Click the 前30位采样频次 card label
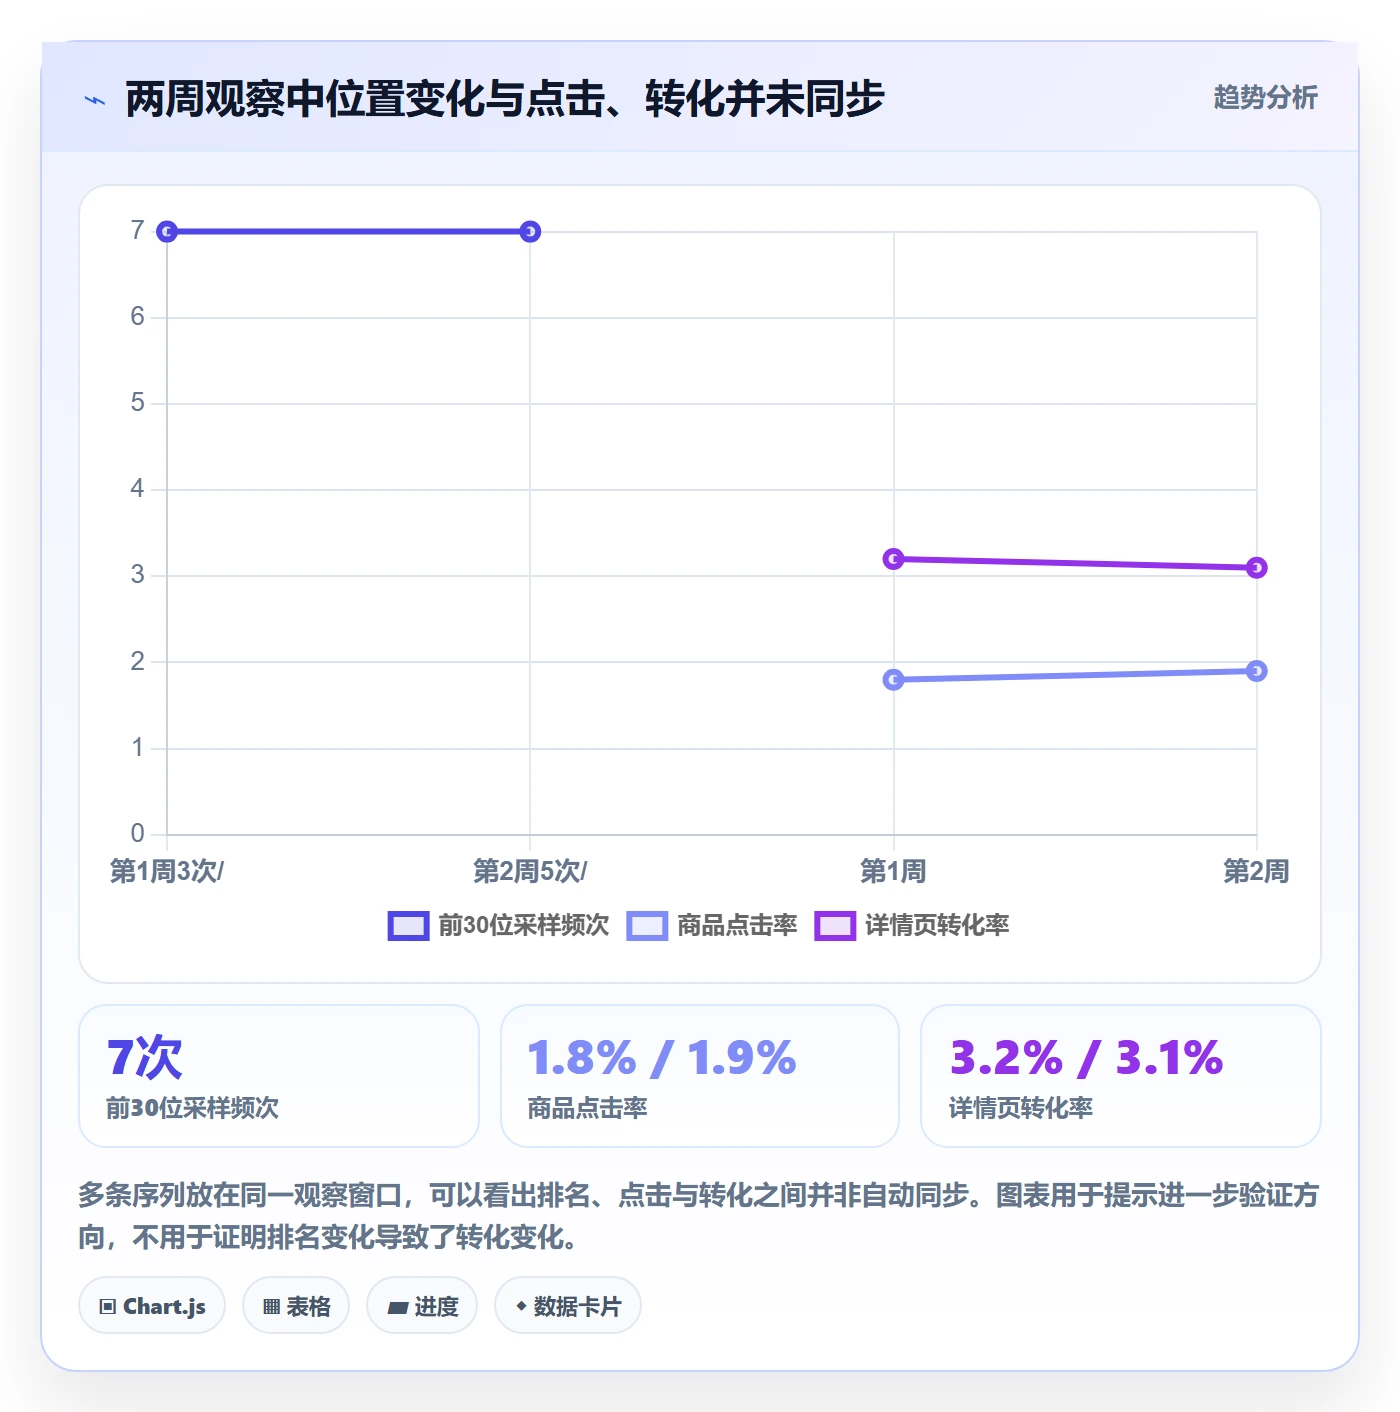Screen dimensions: 1400x1412 tap(193, 1108)
